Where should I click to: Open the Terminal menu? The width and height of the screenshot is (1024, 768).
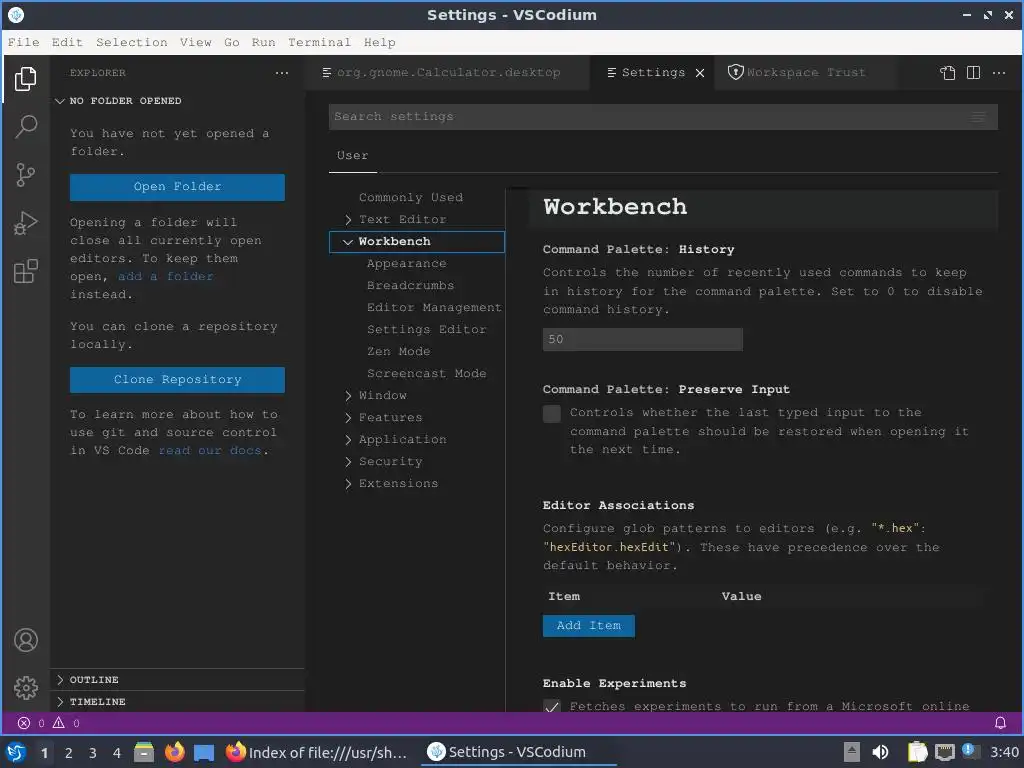[319, 42]
